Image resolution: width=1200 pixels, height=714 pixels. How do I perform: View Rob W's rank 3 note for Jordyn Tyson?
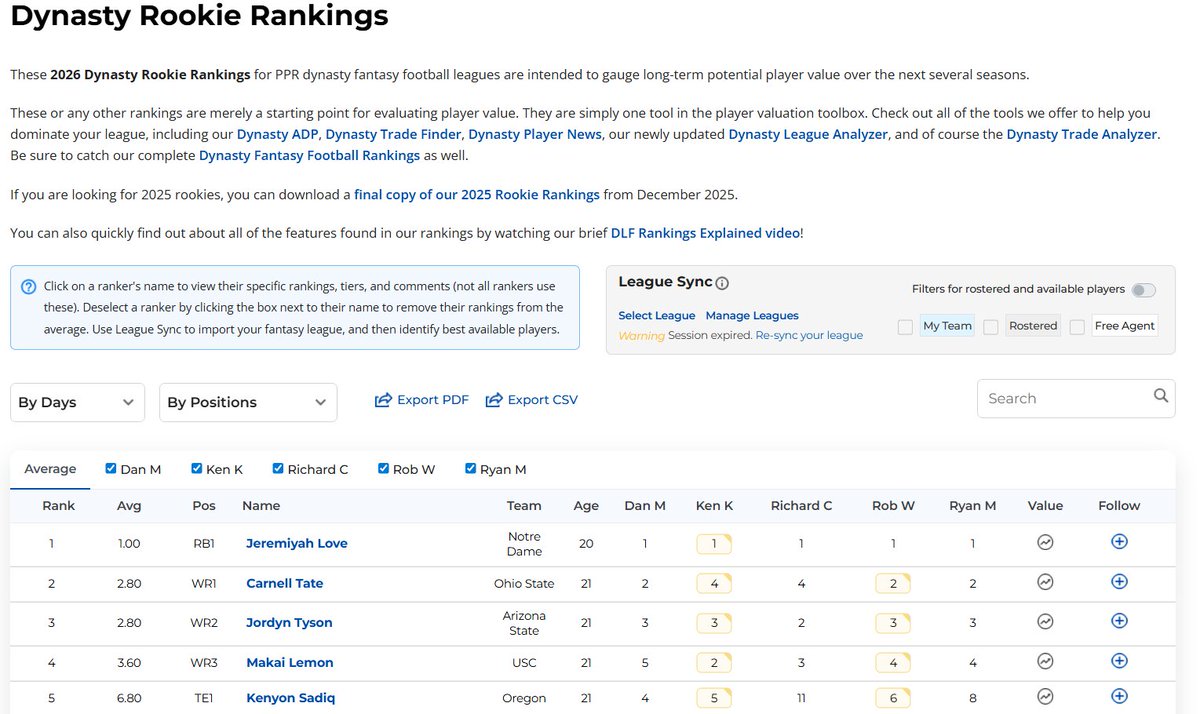tap(893, 623)
